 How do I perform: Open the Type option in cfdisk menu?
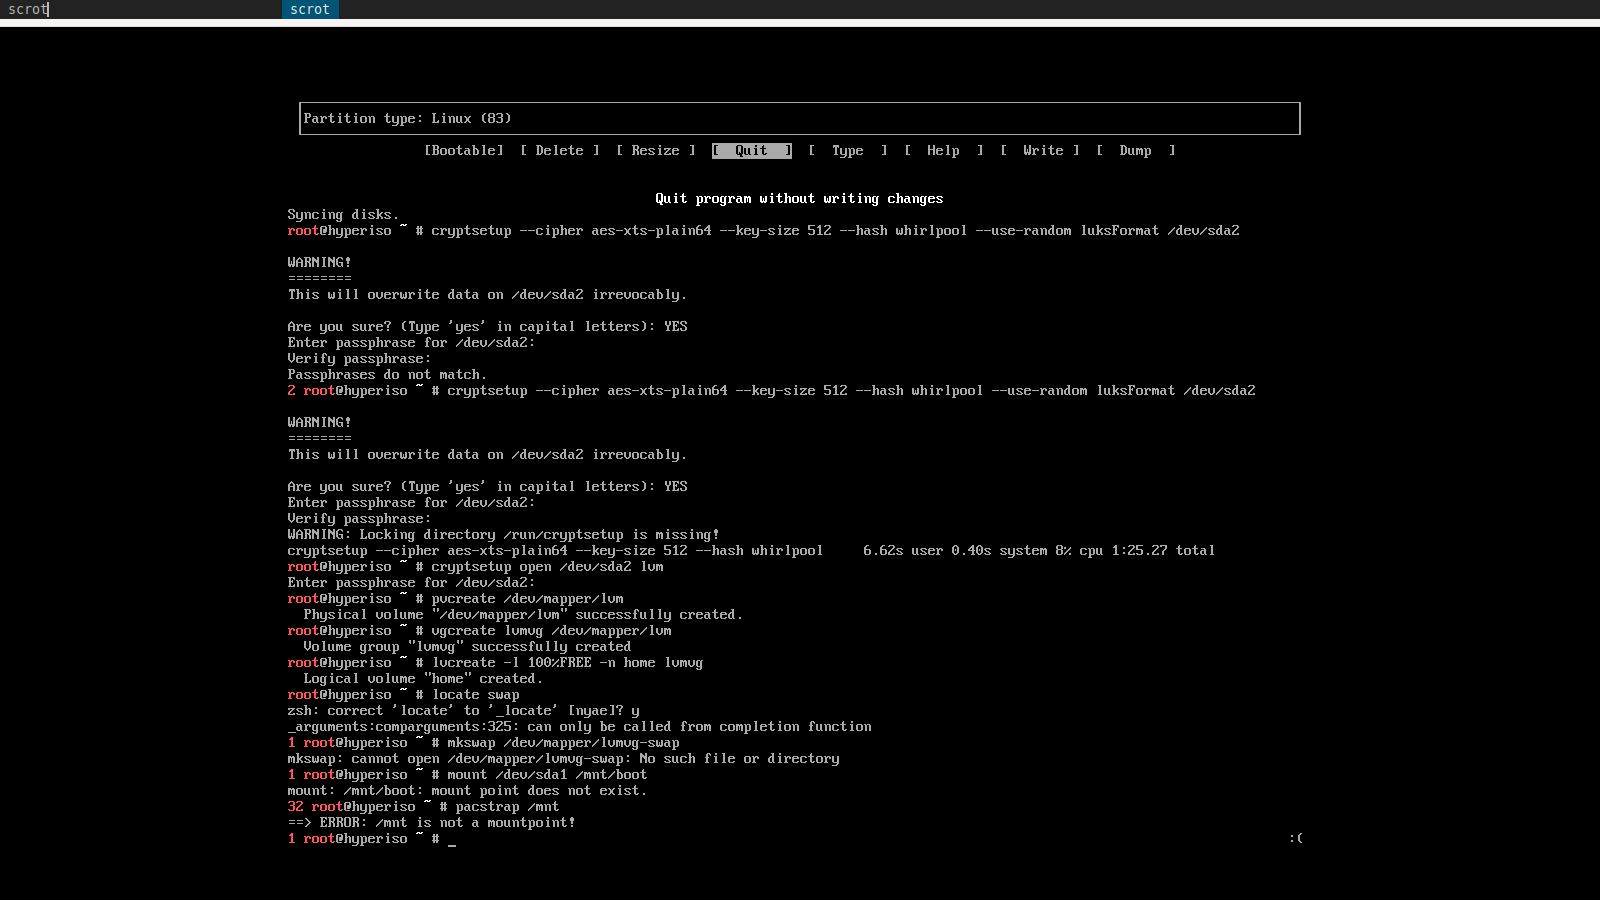(x=847, y=151)
